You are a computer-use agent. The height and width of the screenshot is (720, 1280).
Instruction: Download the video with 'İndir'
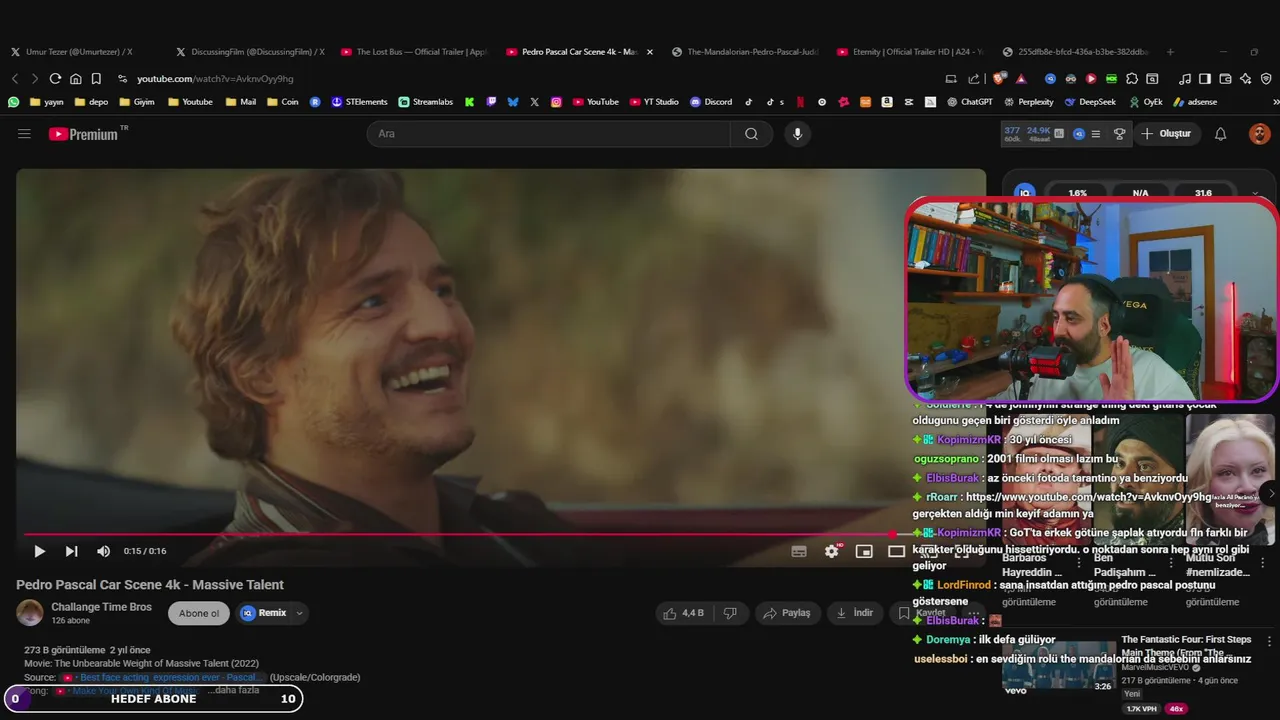855,613
